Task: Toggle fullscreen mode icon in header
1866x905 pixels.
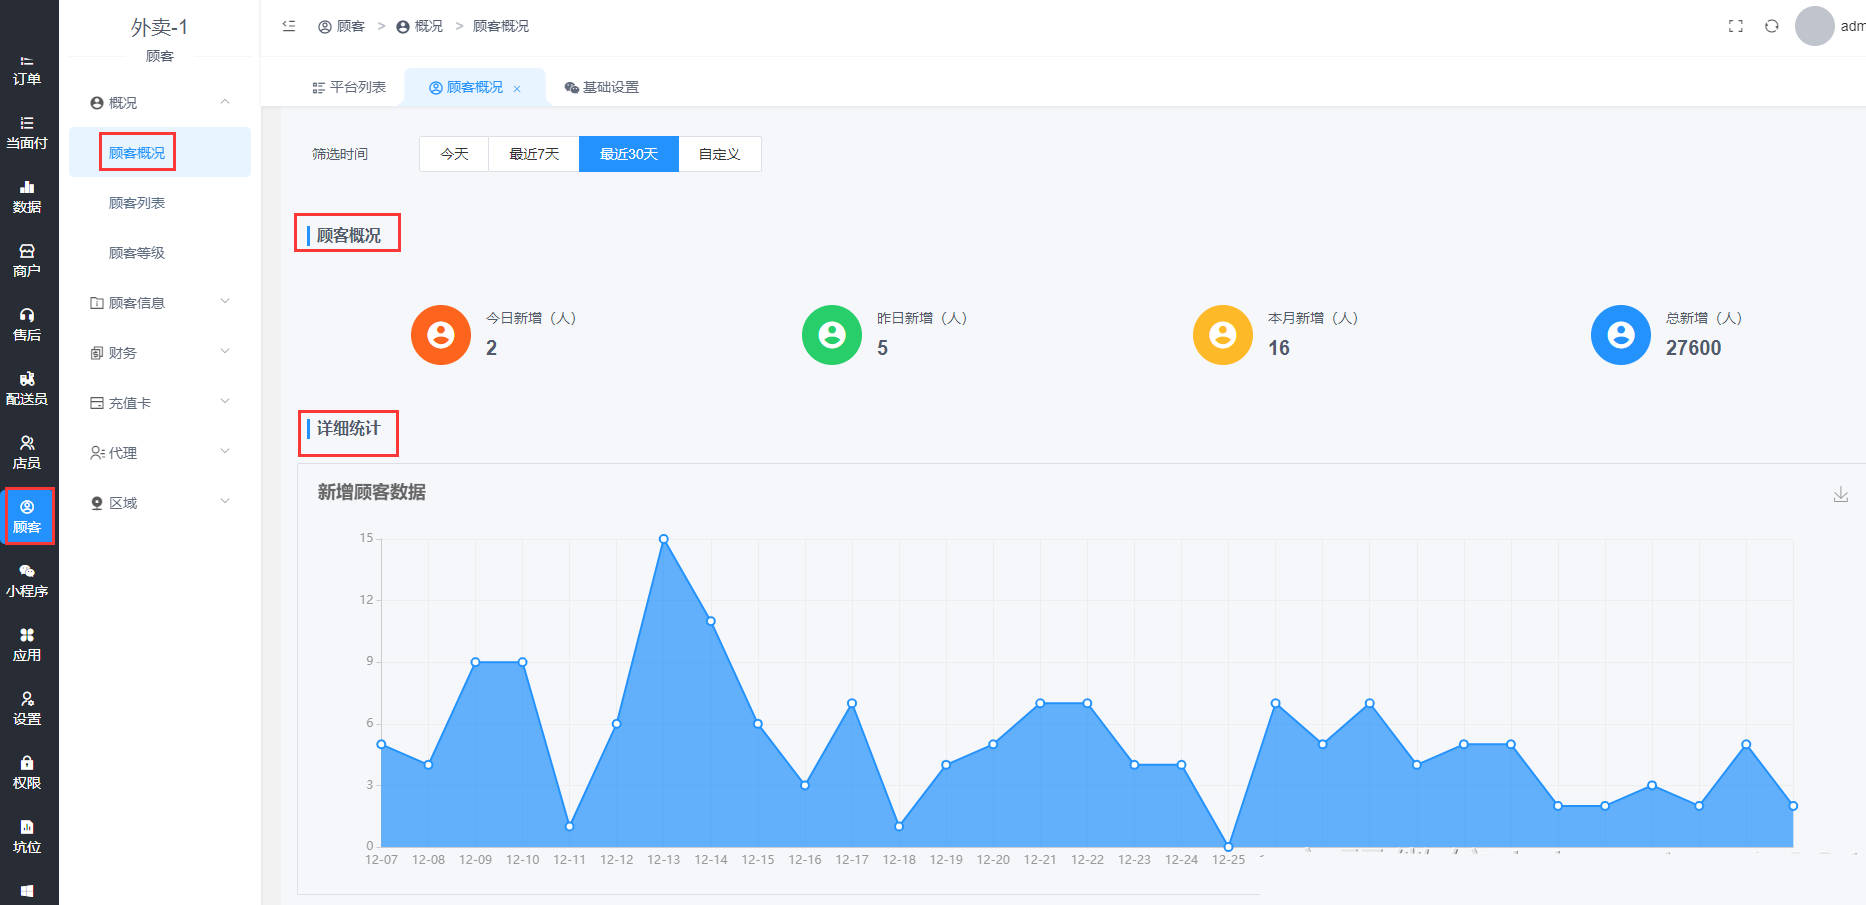Action: click(x=1735, y=26)
